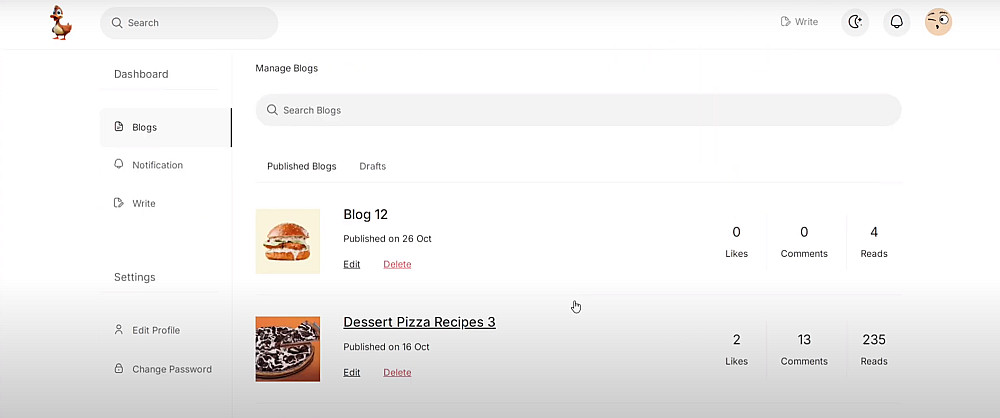
Task: Click the magnifier icon in the top search
Action: pyautogui.click(x=117, y=23)
